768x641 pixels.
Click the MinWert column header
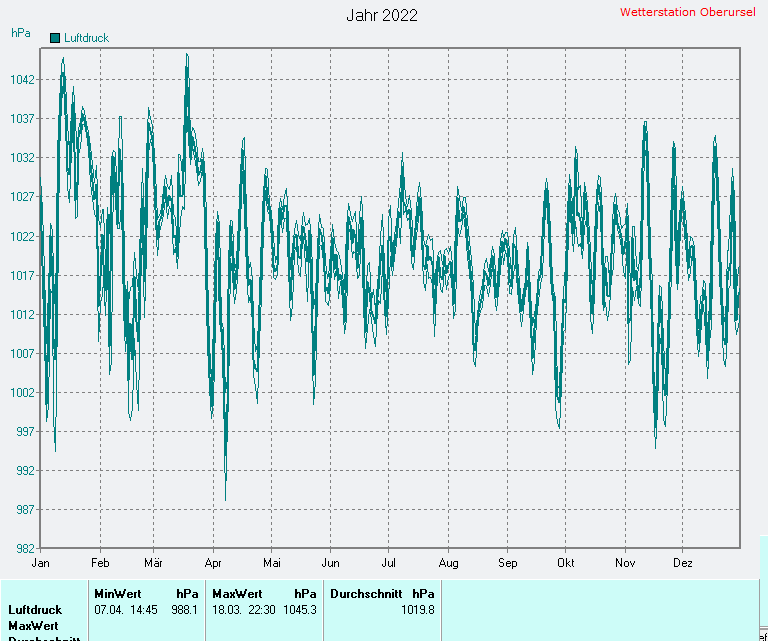coord(118,594)
